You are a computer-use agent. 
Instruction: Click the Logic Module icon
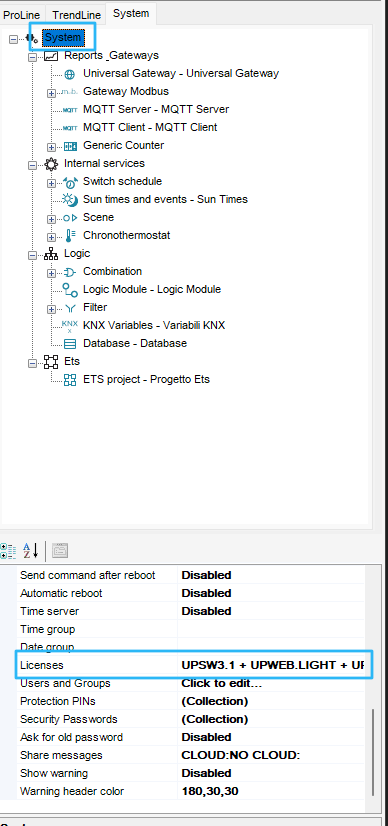pyautogui.click(x=69, y=289)
